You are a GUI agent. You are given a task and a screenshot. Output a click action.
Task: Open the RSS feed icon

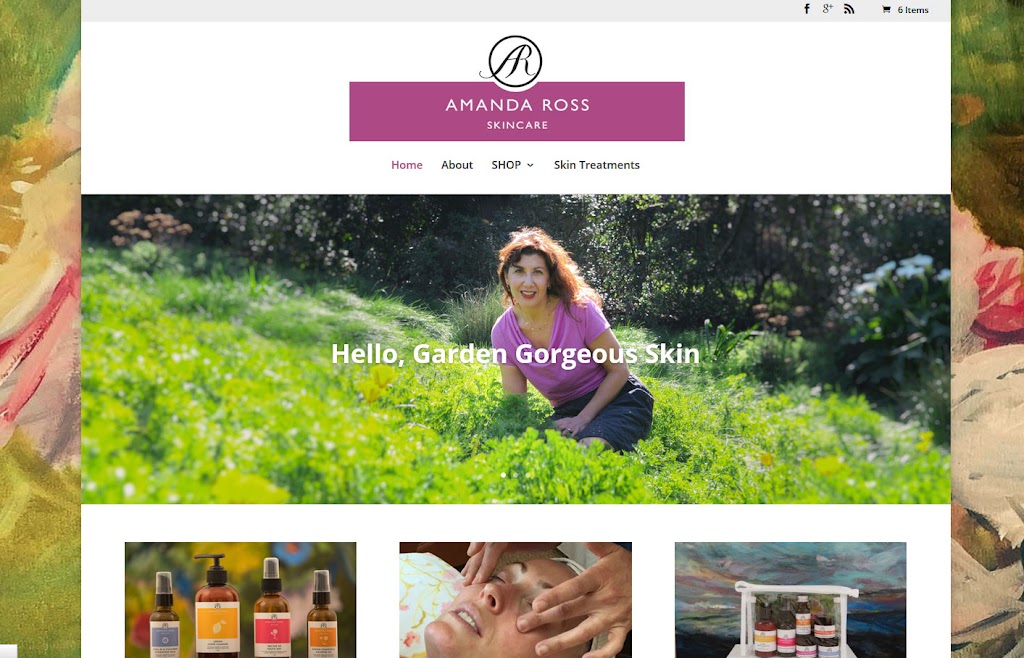pyautogui.click(x=849, y=9)
